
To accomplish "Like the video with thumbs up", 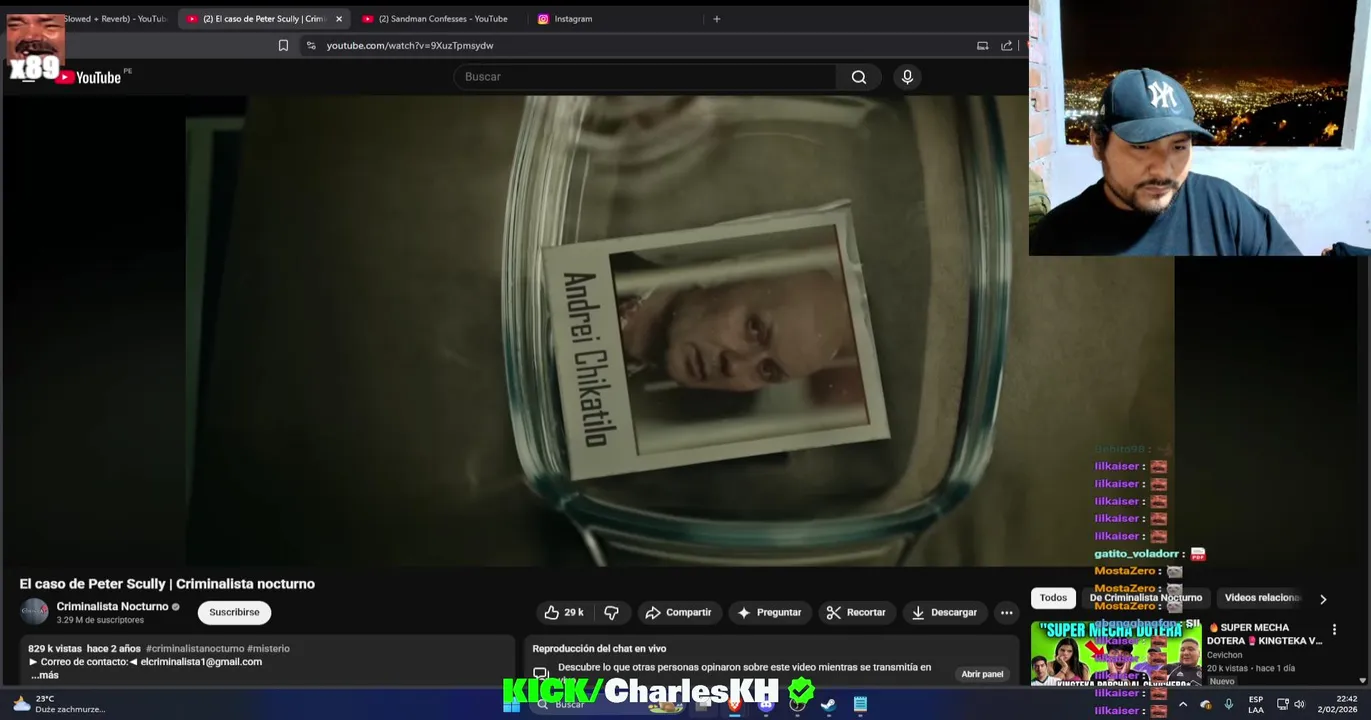I will tap(563, 612).
